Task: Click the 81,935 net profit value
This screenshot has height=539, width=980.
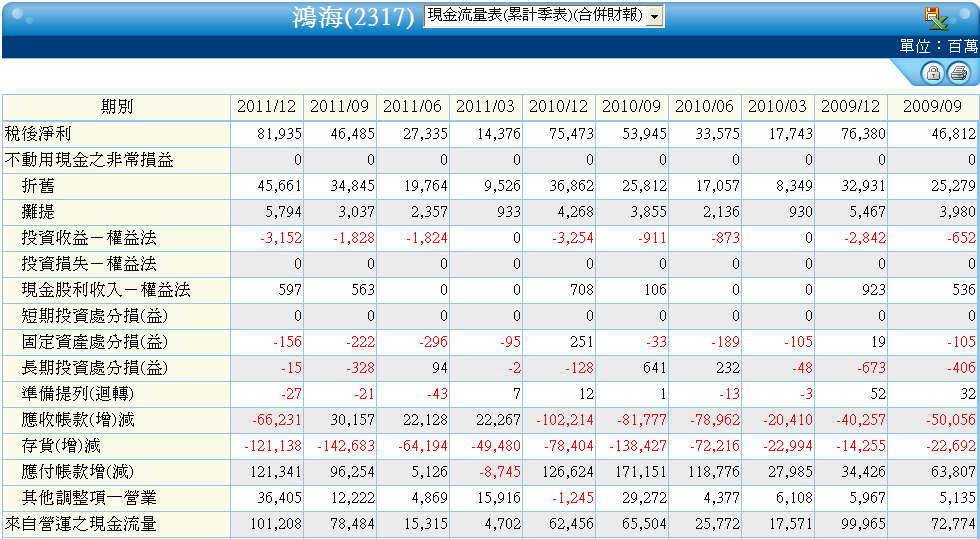Action: [x=279, y=134]
